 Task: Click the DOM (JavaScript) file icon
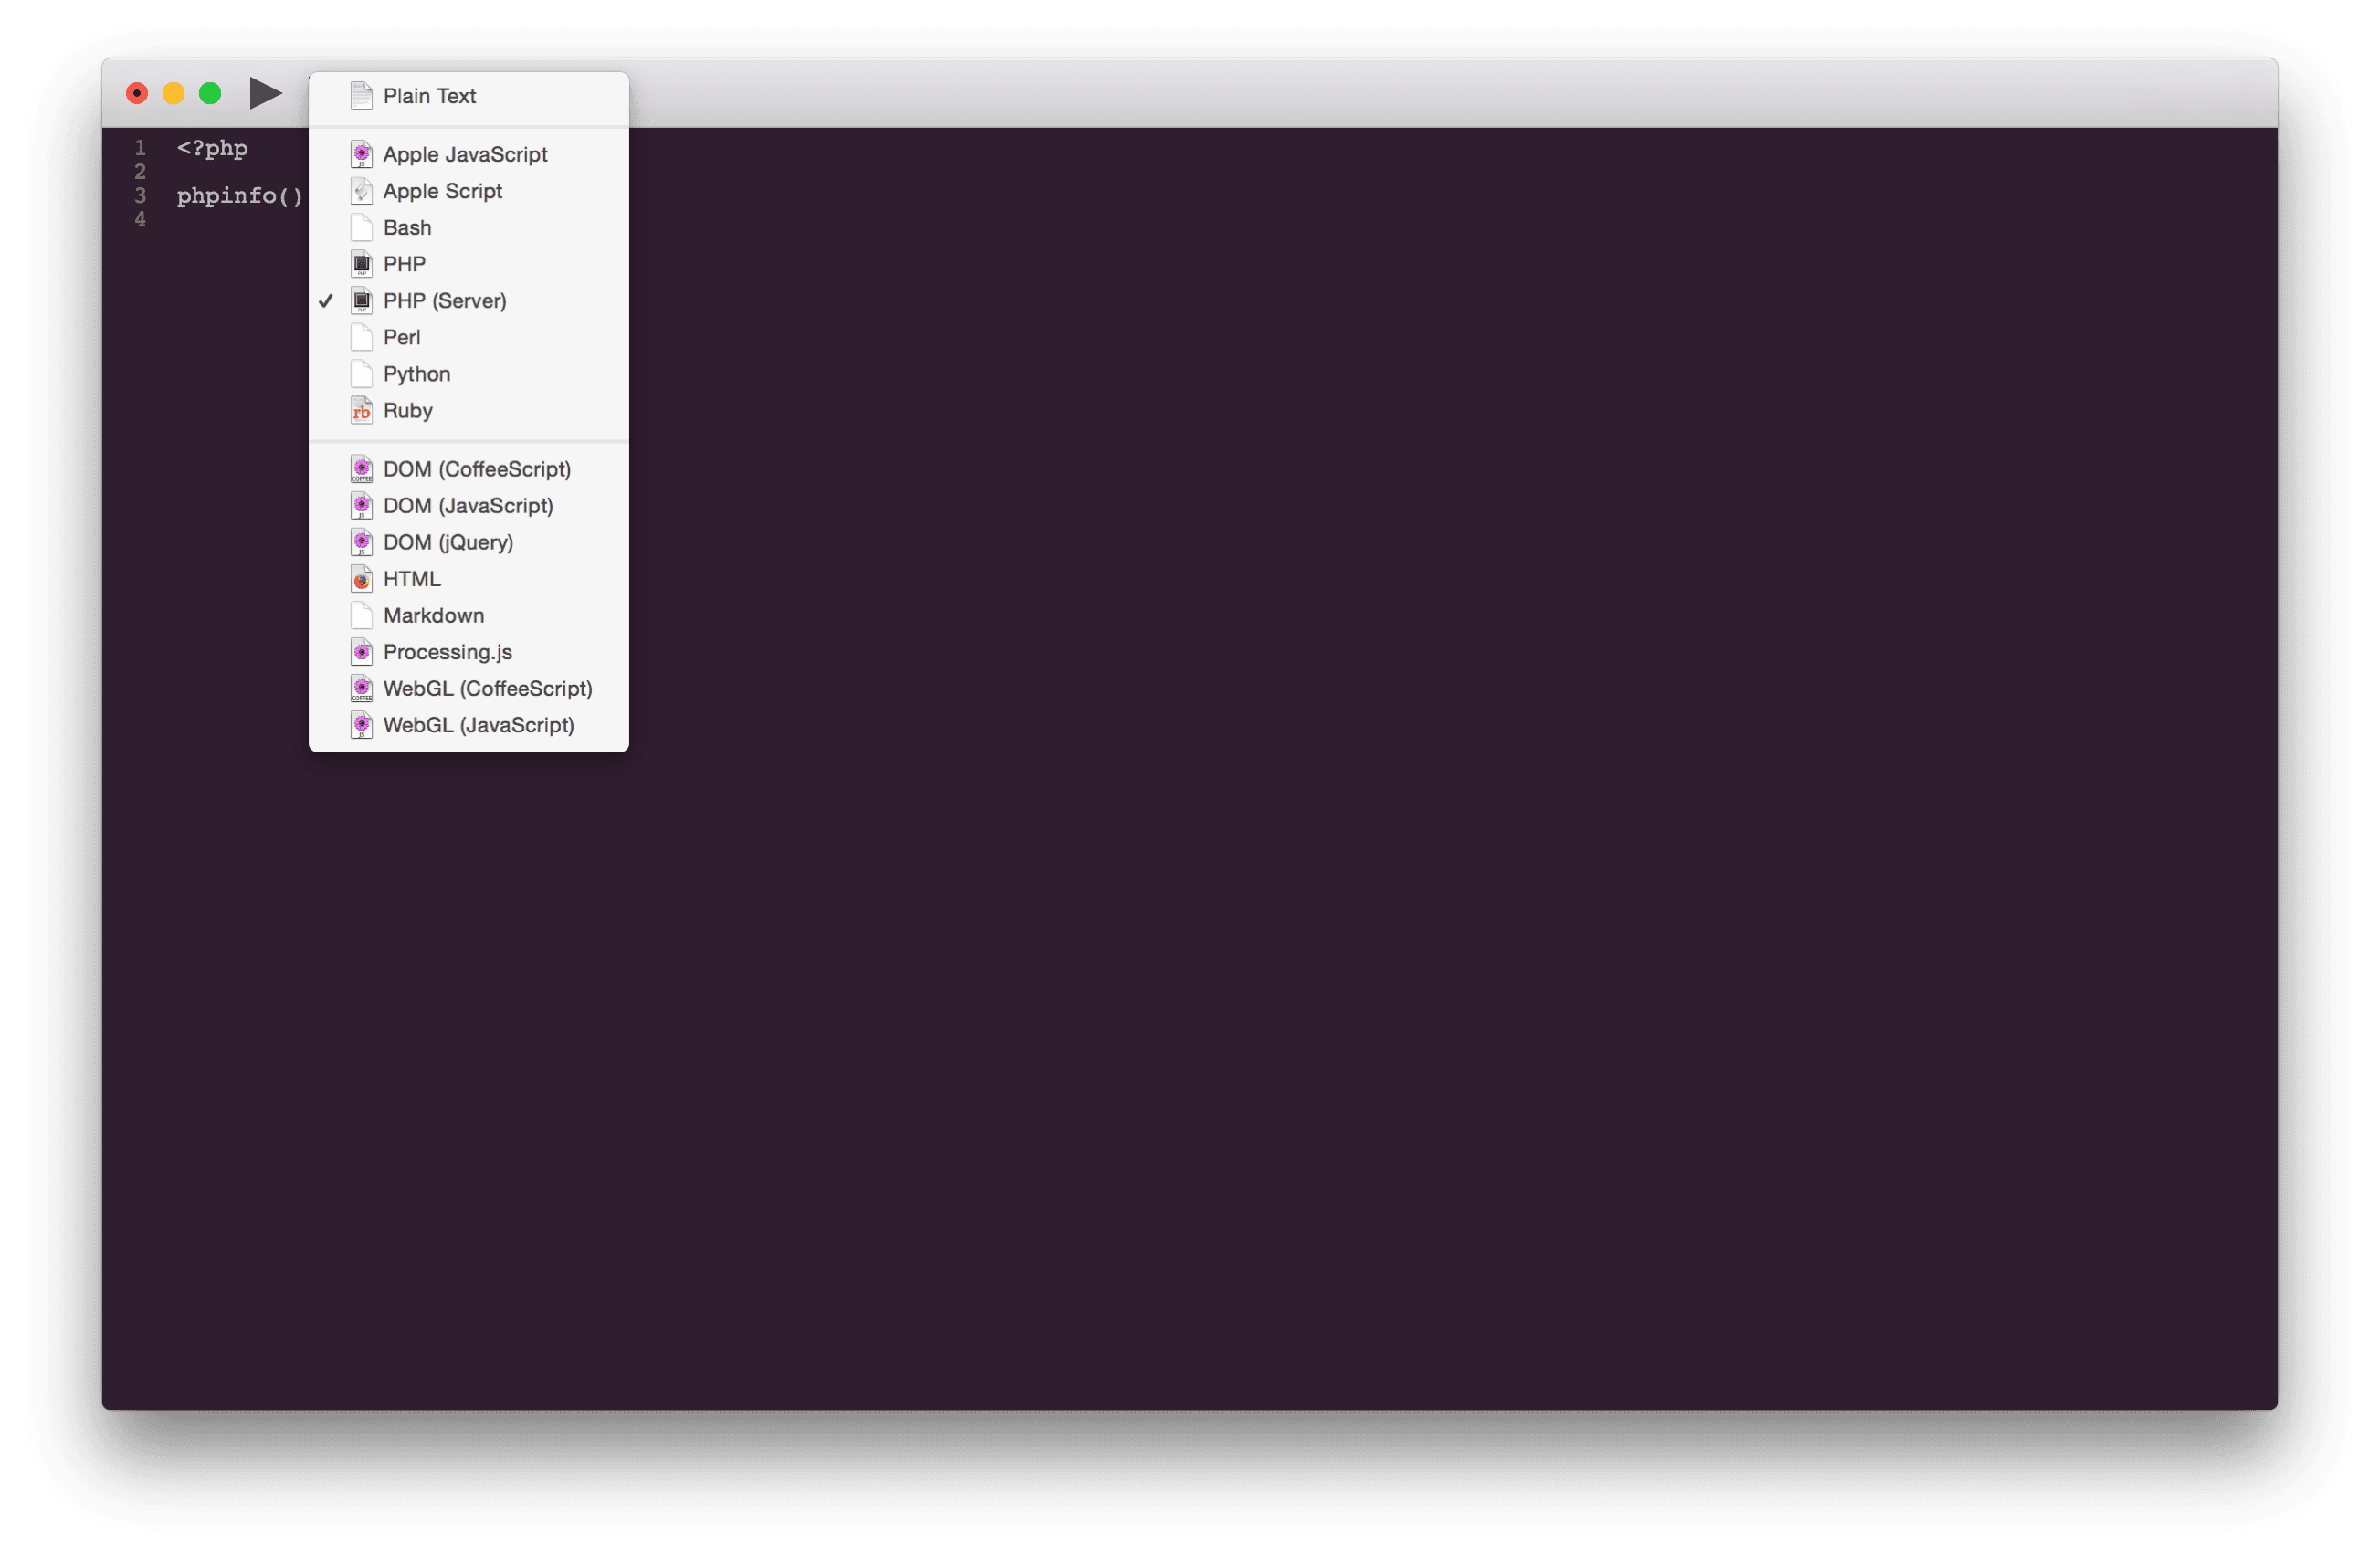[x=362, y=506]
